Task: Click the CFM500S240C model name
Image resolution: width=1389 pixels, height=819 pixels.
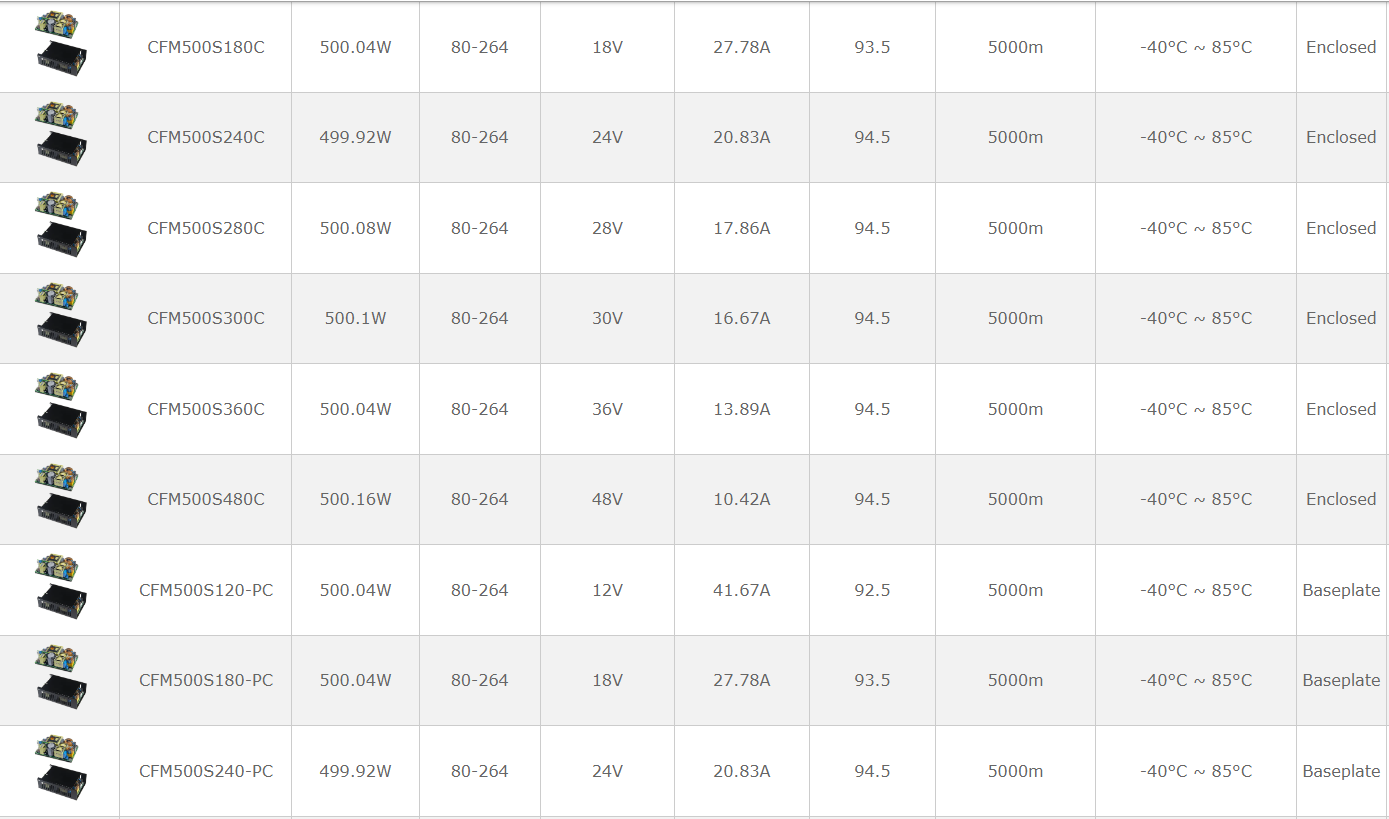Action: [206, 137]
